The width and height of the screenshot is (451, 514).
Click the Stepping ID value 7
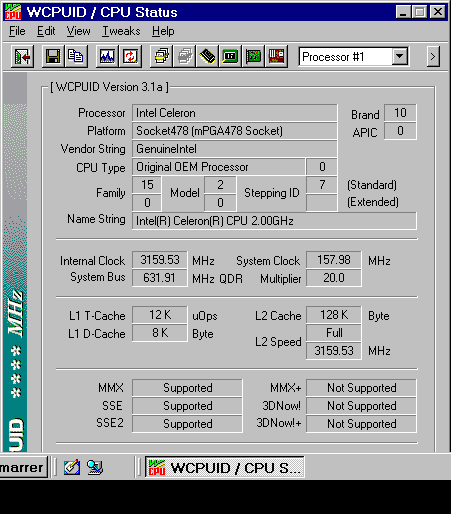(x=322, y=185)
